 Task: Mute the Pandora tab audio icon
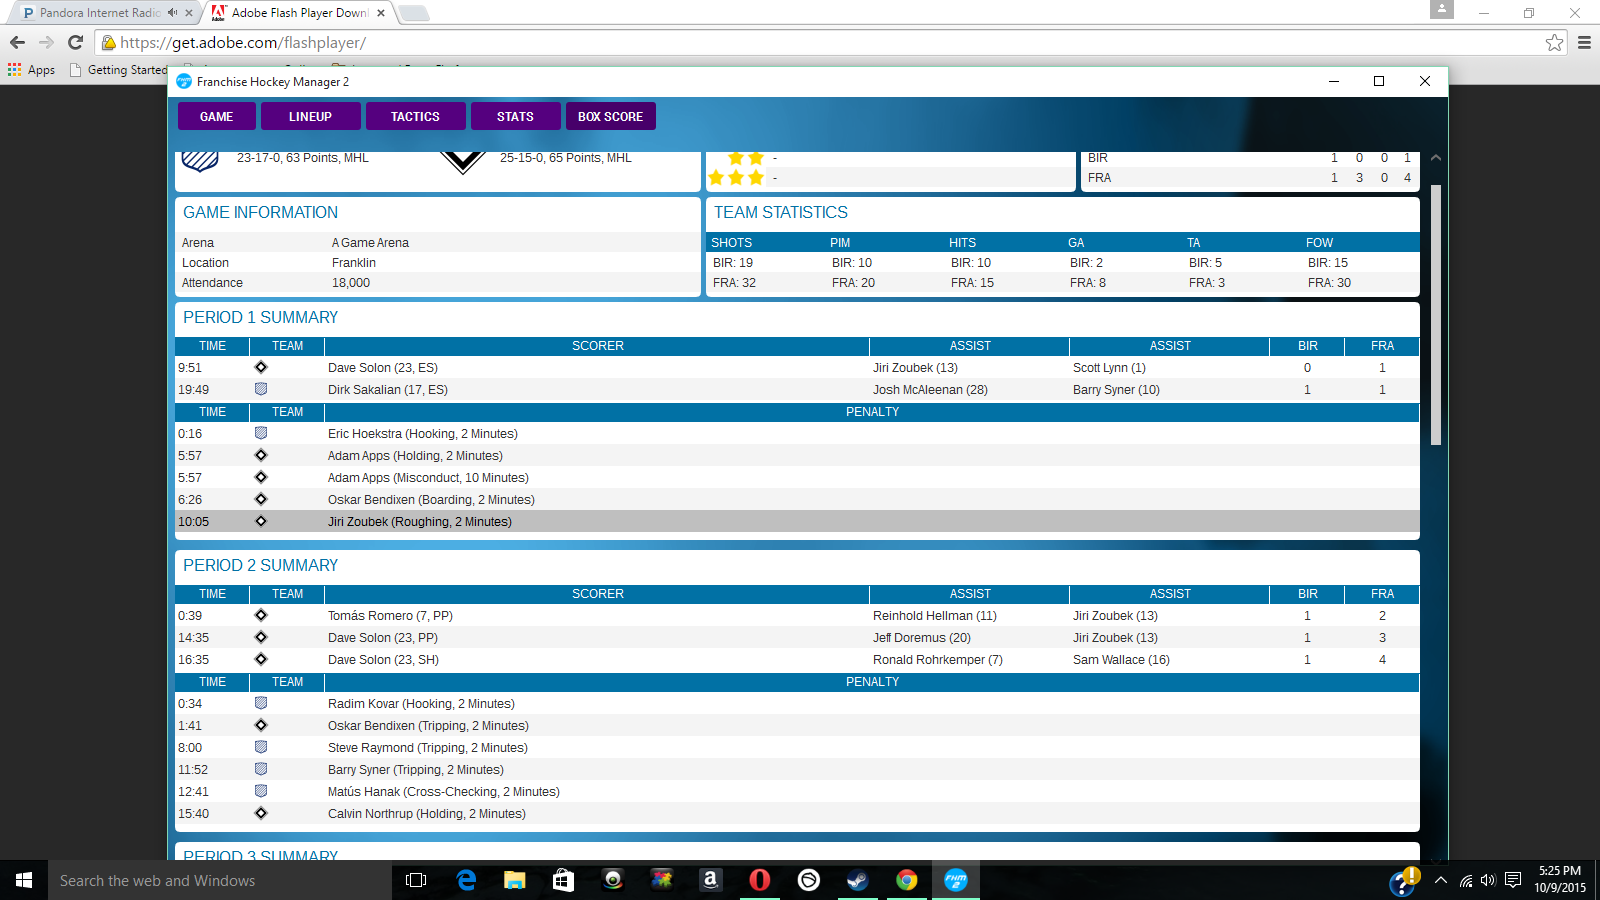173,13
